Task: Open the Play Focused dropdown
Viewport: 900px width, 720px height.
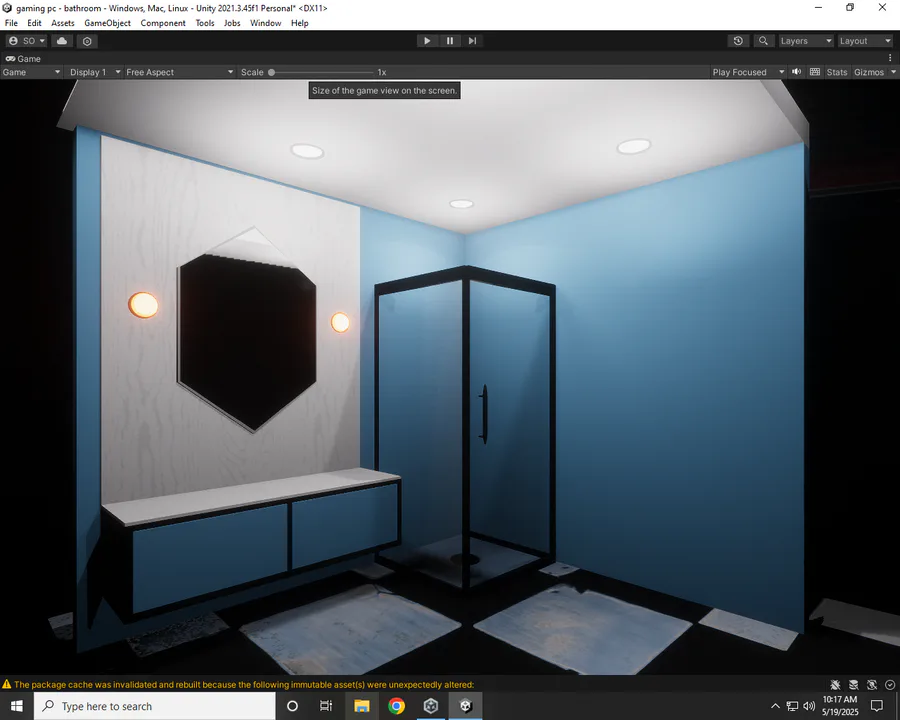Action: tap(748, 72)
